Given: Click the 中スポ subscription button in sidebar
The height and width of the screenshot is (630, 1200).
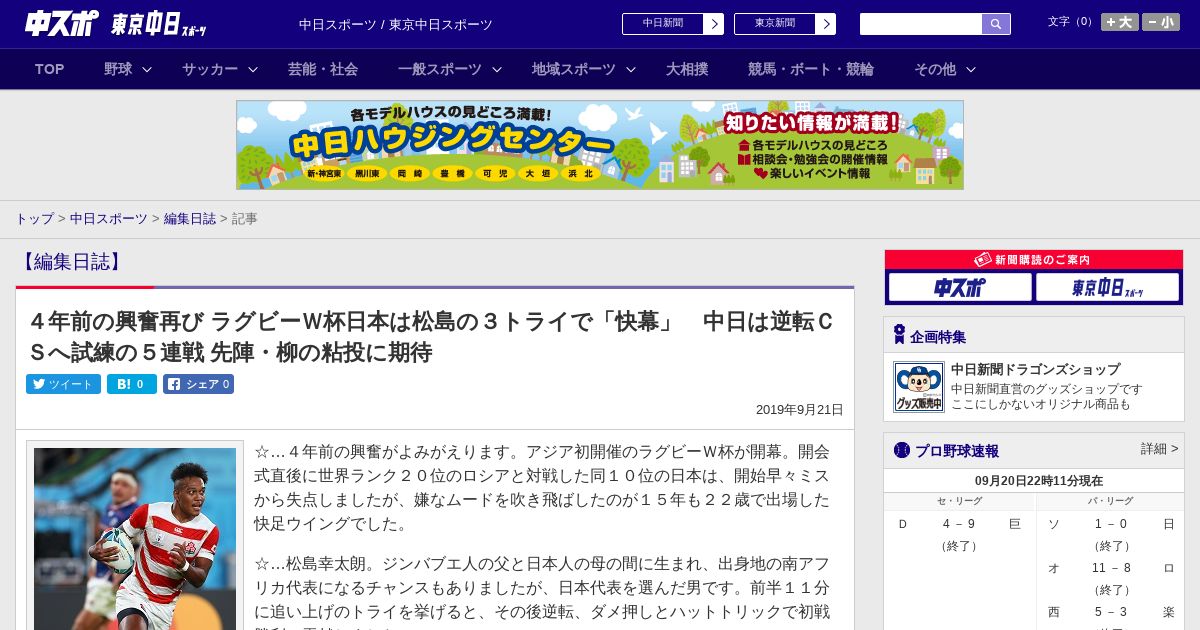Looking at the screenshot, I should click(960, 288).
